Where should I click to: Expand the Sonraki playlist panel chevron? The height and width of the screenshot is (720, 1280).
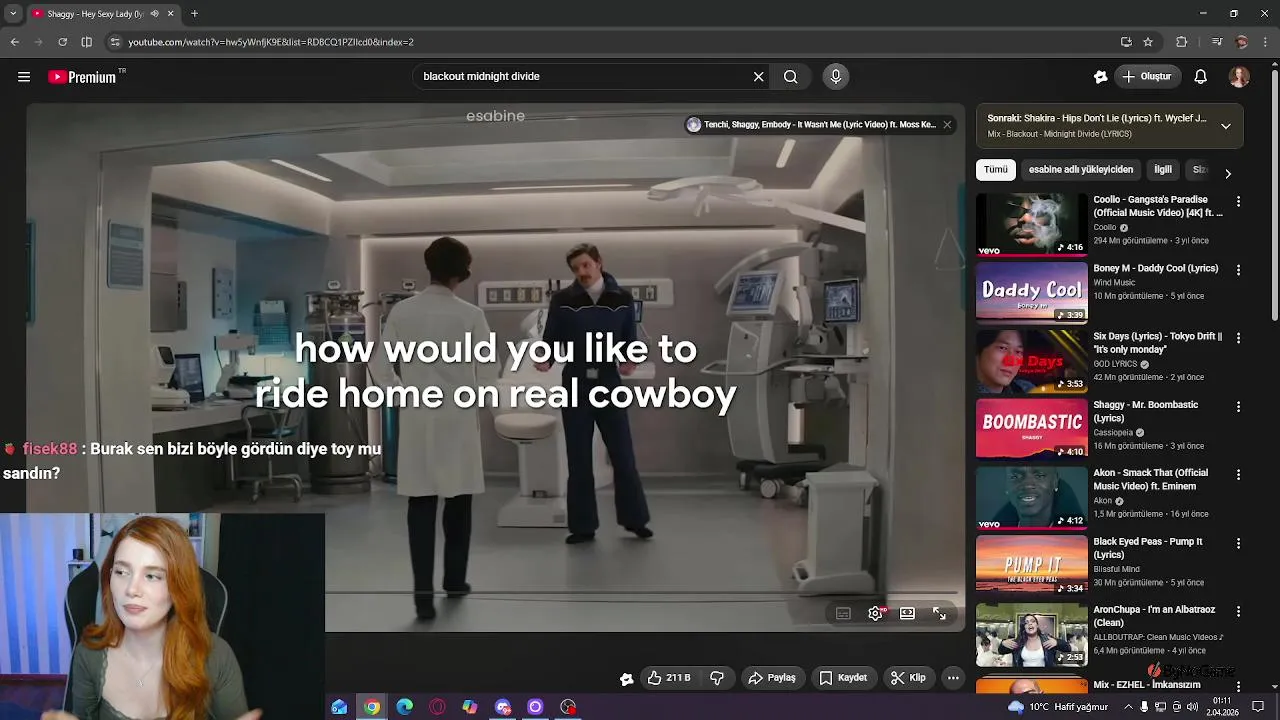coord(1226,126)
